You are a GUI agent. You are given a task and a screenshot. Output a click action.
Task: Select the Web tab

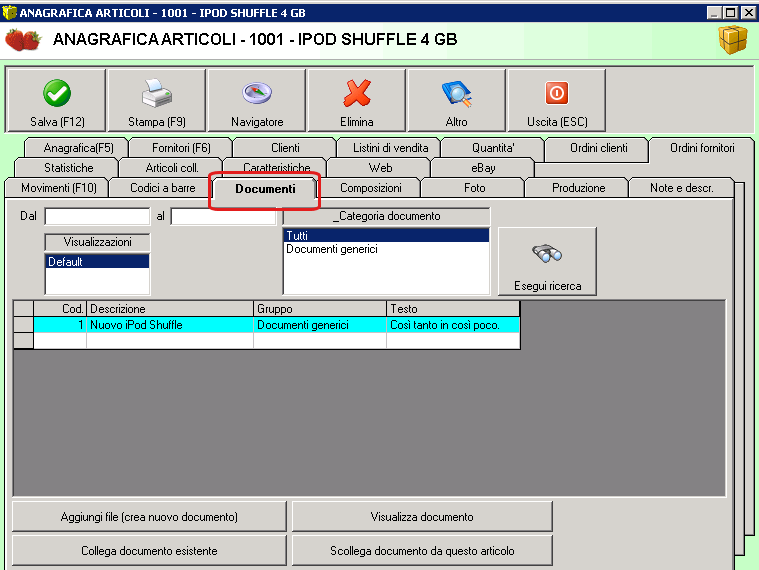point(380,167)
